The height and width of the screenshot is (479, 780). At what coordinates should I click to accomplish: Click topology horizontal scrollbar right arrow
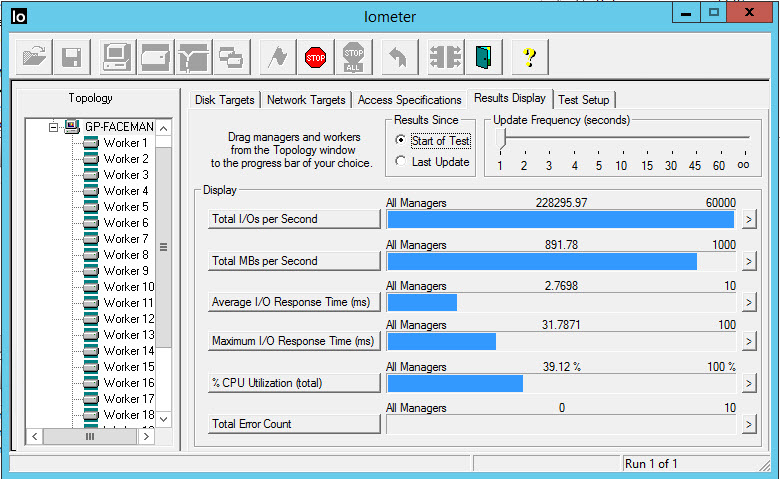coord(146,437)
